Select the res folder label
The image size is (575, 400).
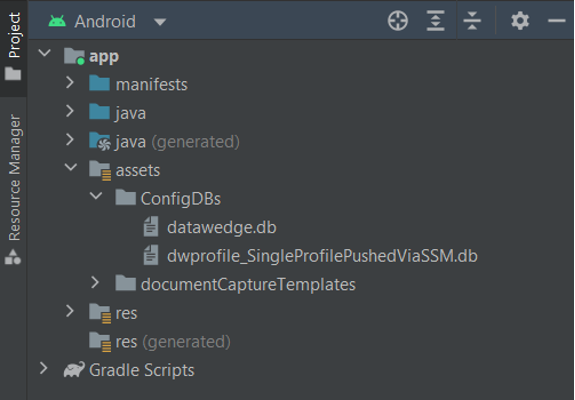(x=127, y=313)
